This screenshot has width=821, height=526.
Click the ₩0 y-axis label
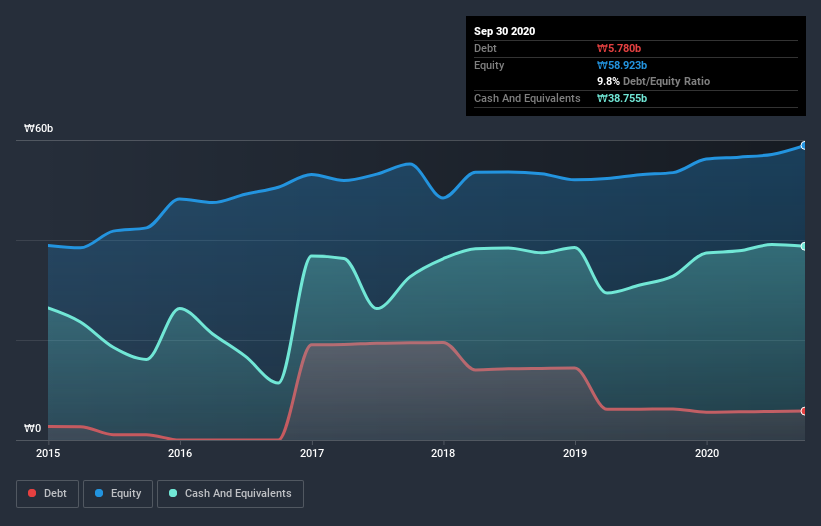pyautogui.click(x=32, y=429)
